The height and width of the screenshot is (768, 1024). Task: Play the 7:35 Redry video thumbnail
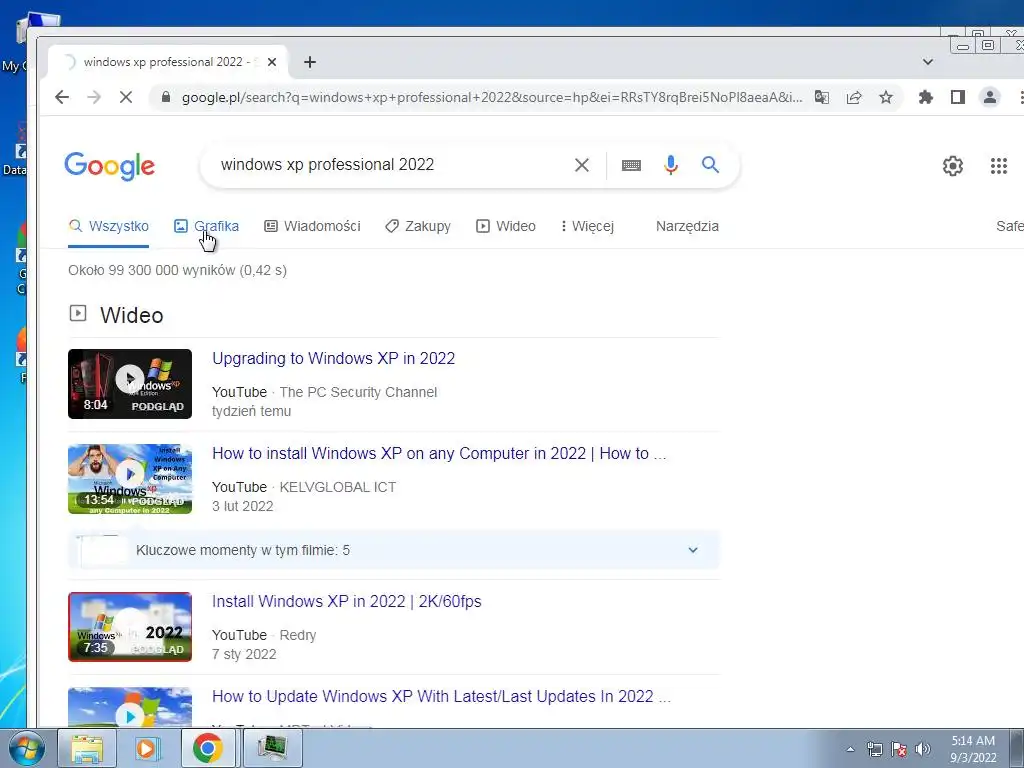[x=130, y=627]
